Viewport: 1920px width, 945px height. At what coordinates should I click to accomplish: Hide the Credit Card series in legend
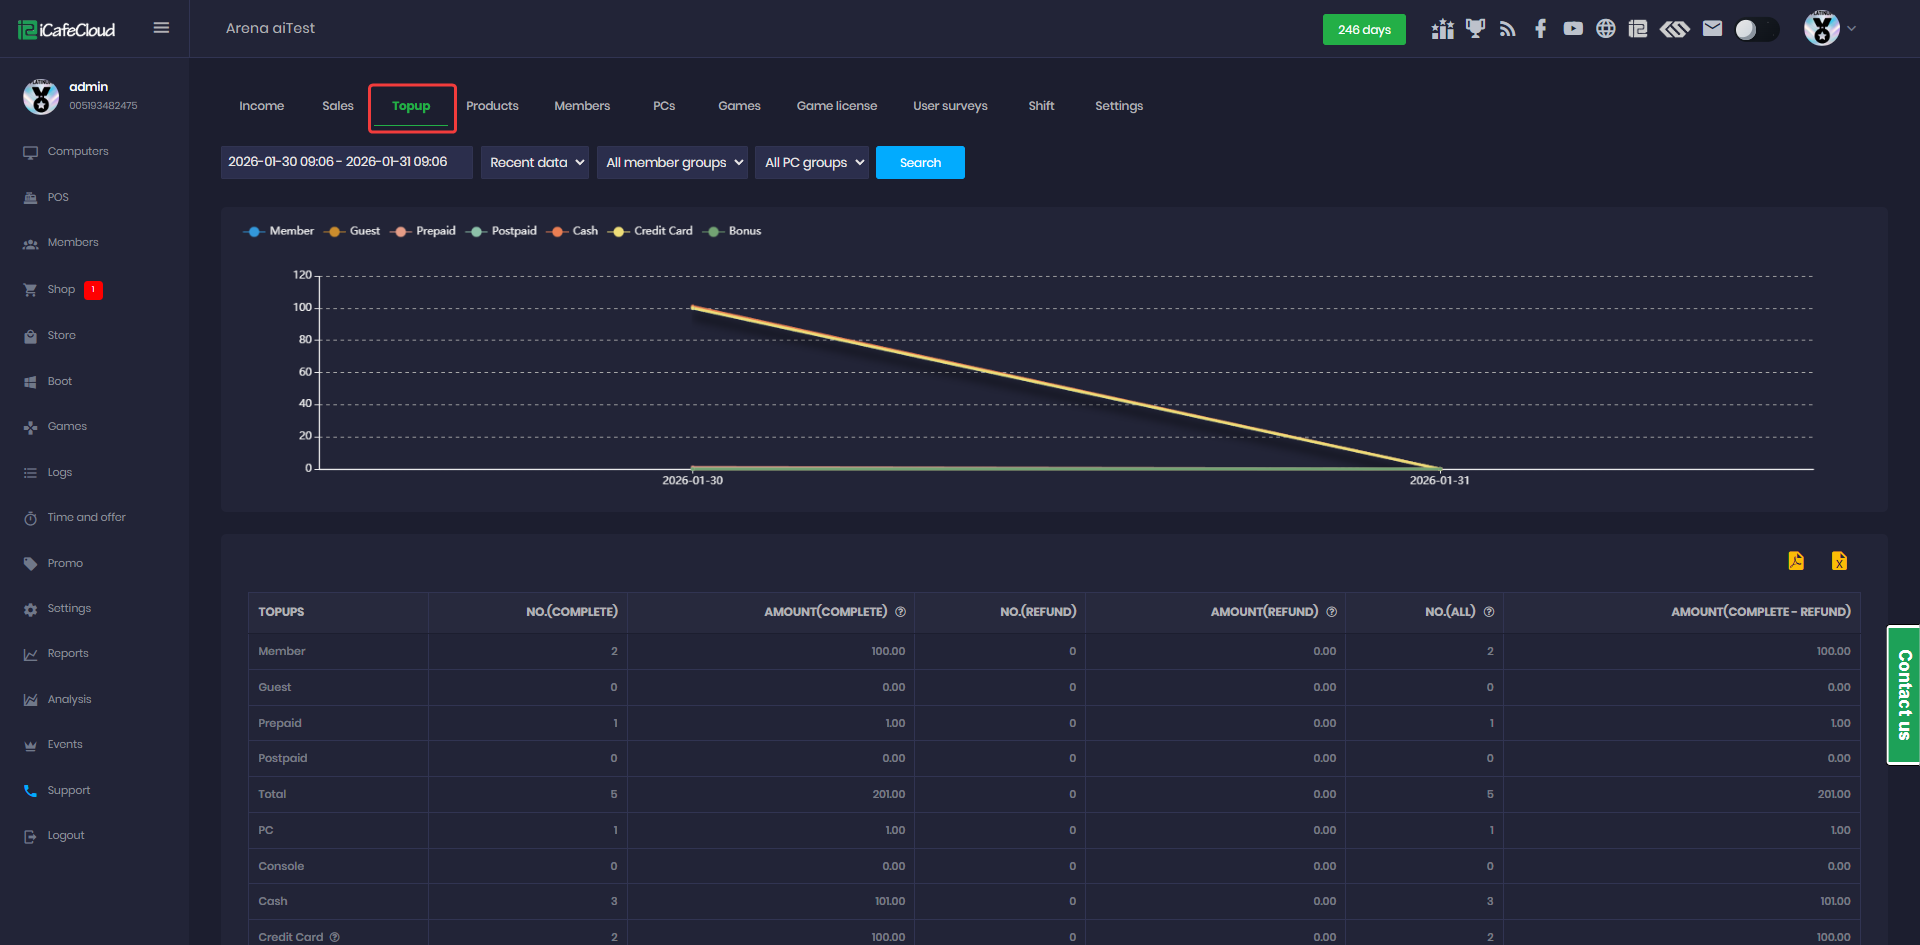click(651, 231)
